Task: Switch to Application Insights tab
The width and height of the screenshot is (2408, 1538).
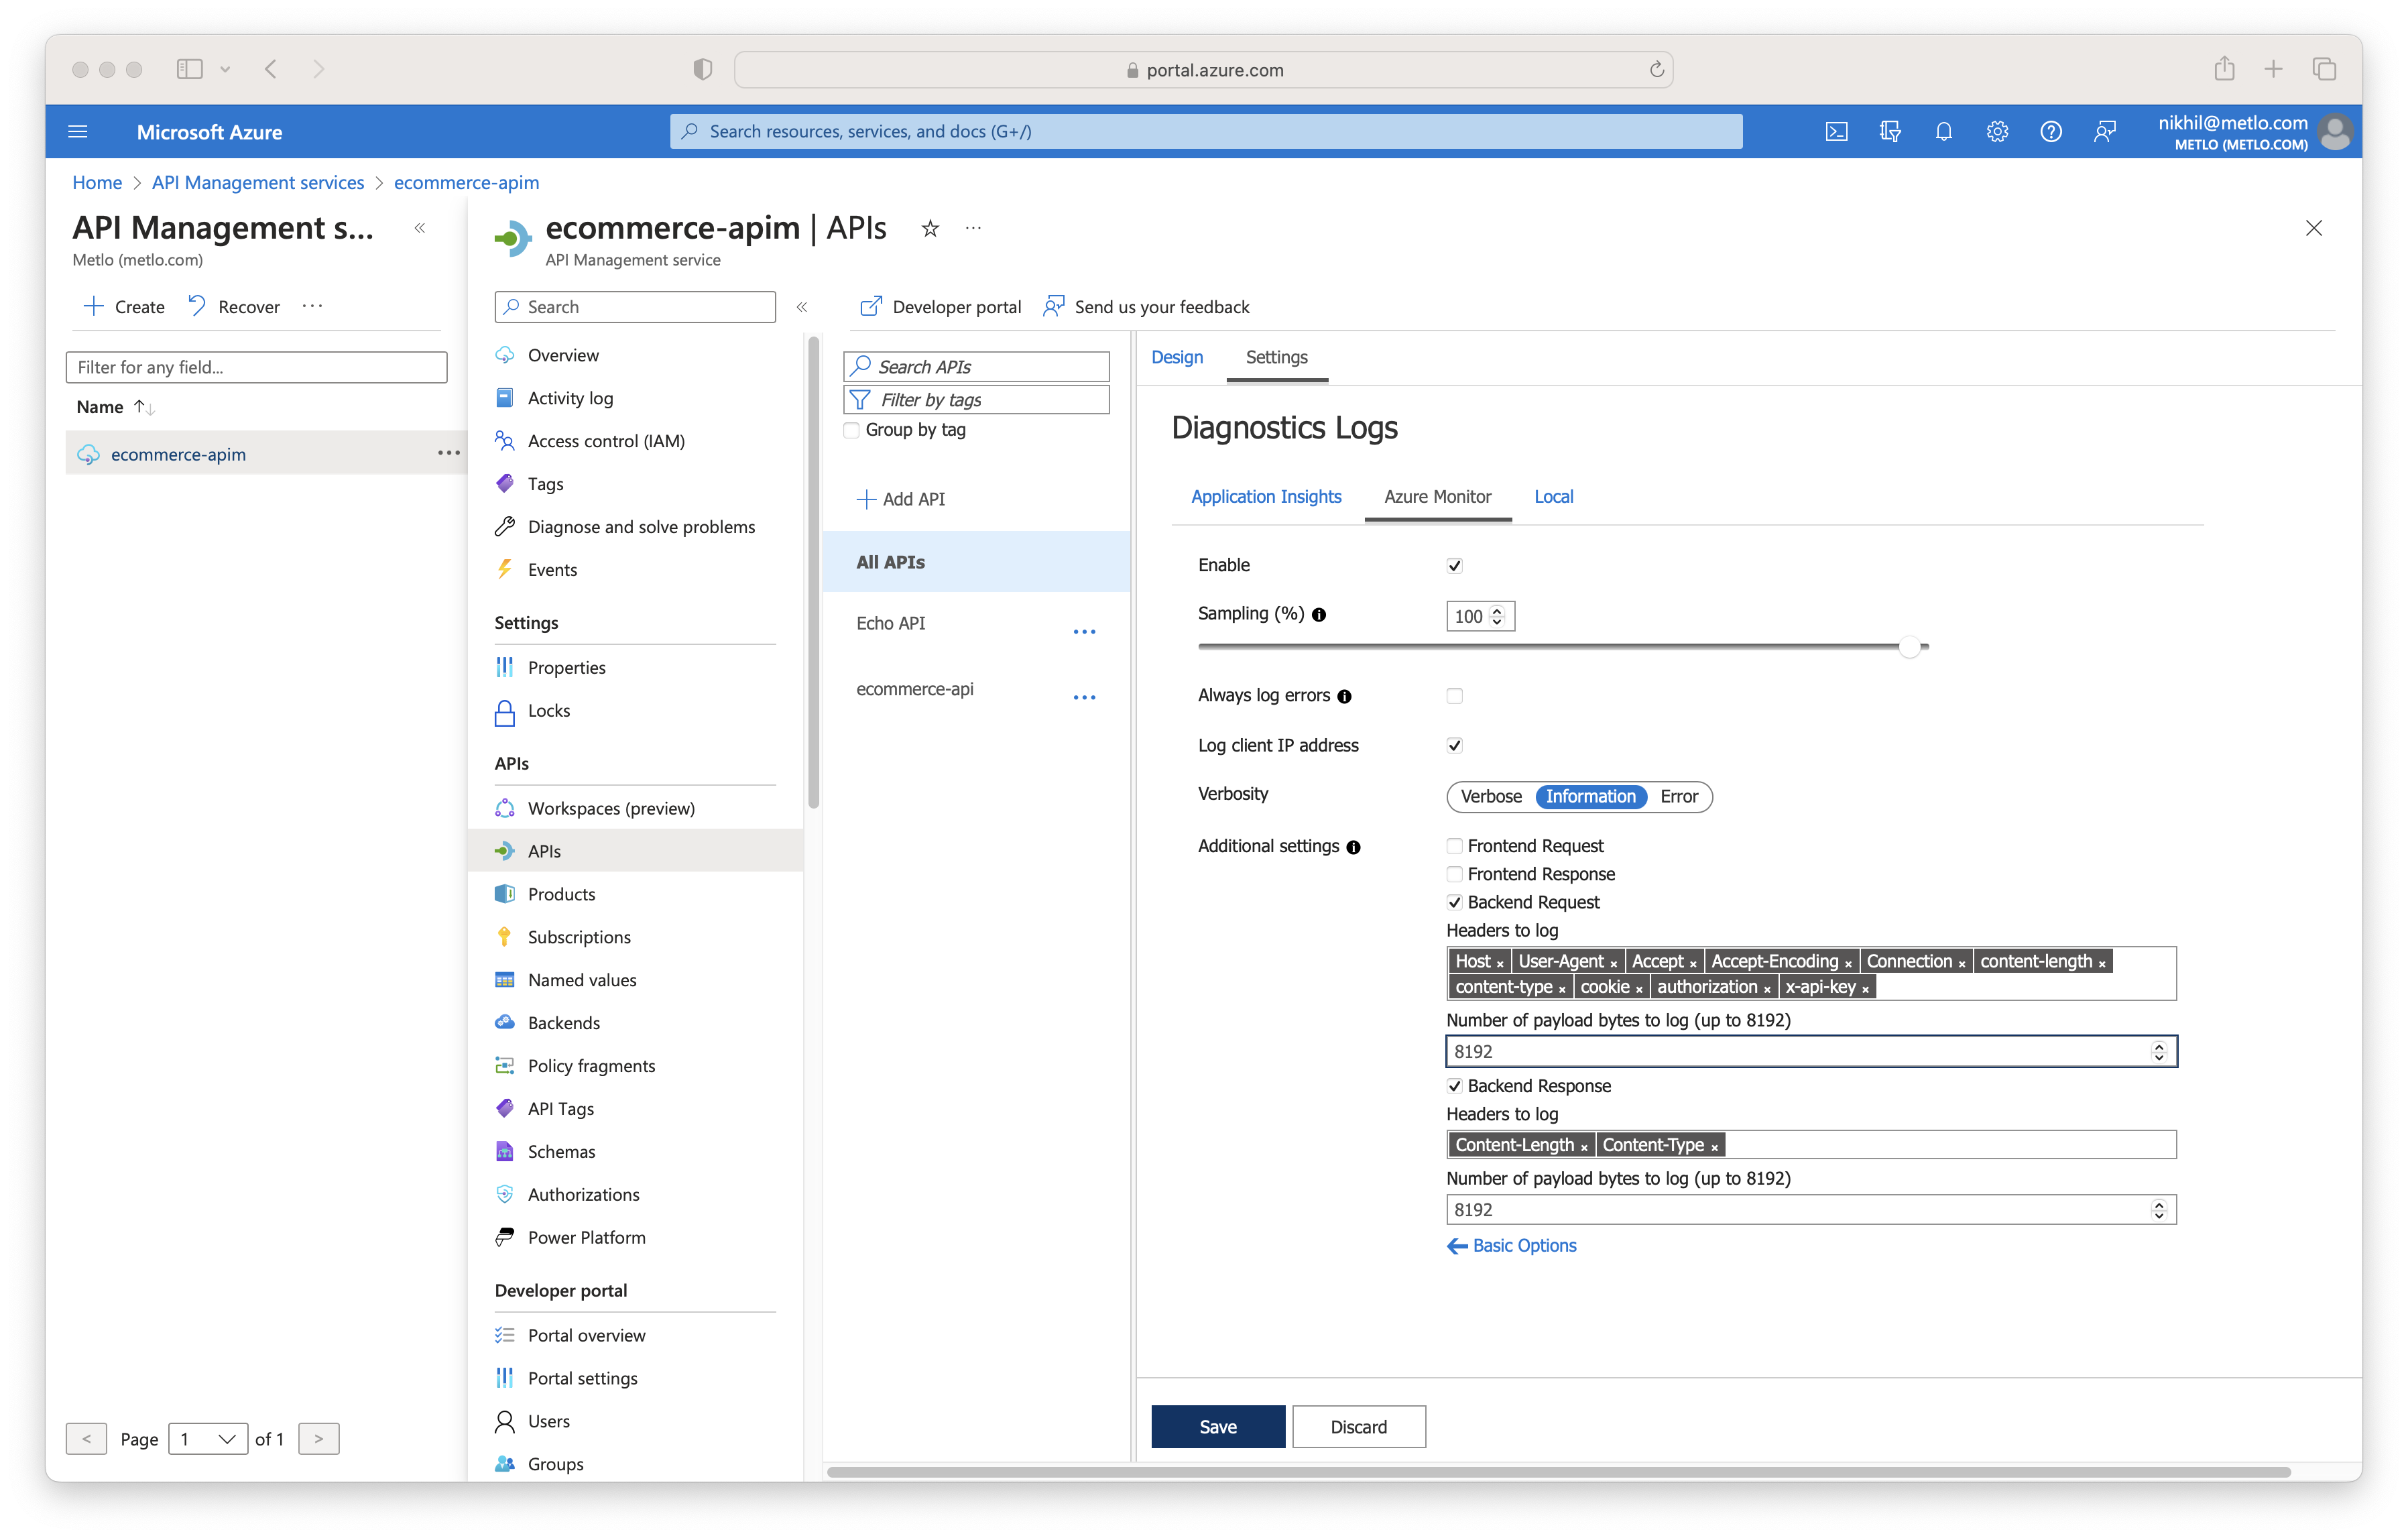Action: pyautogui.click(x=1265, y=497)
